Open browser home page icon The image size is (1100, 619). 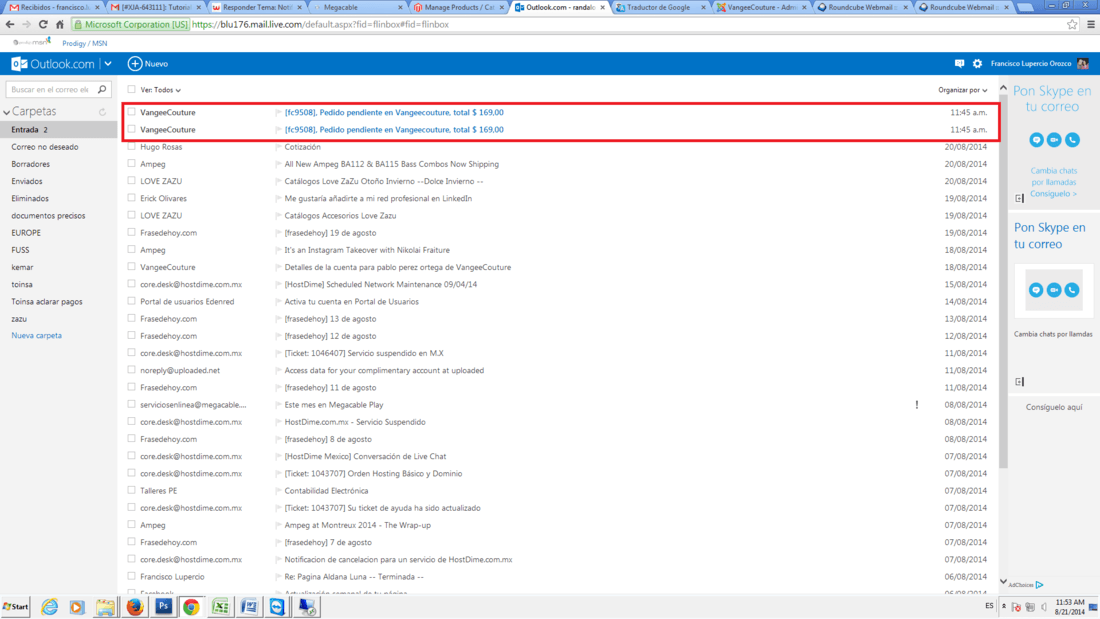tap(60, 25)
